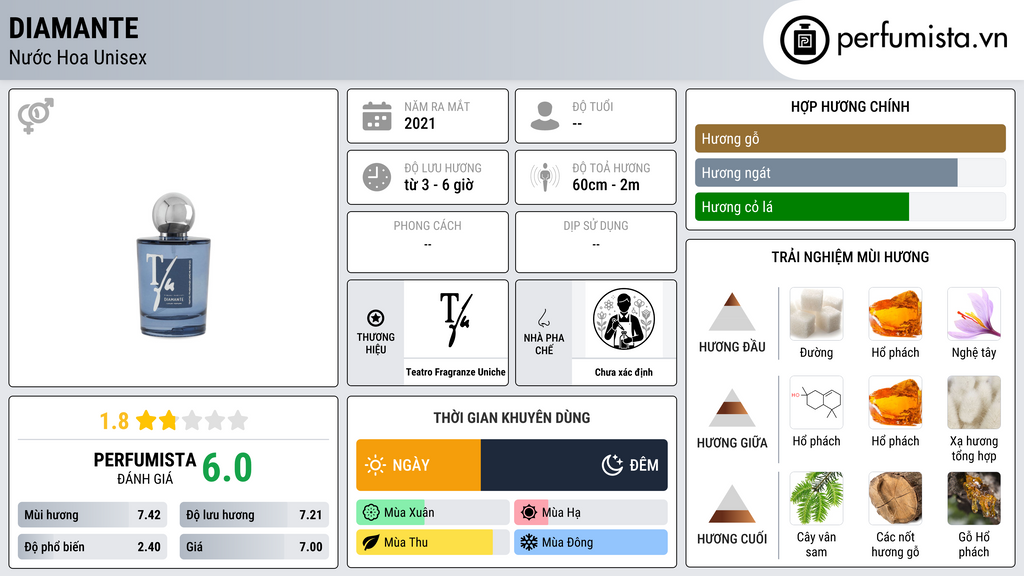The height and width of the screenshot is (576, 1024).
Task: Select the Các nốt hương gỗ wood image
Action: 895,498
